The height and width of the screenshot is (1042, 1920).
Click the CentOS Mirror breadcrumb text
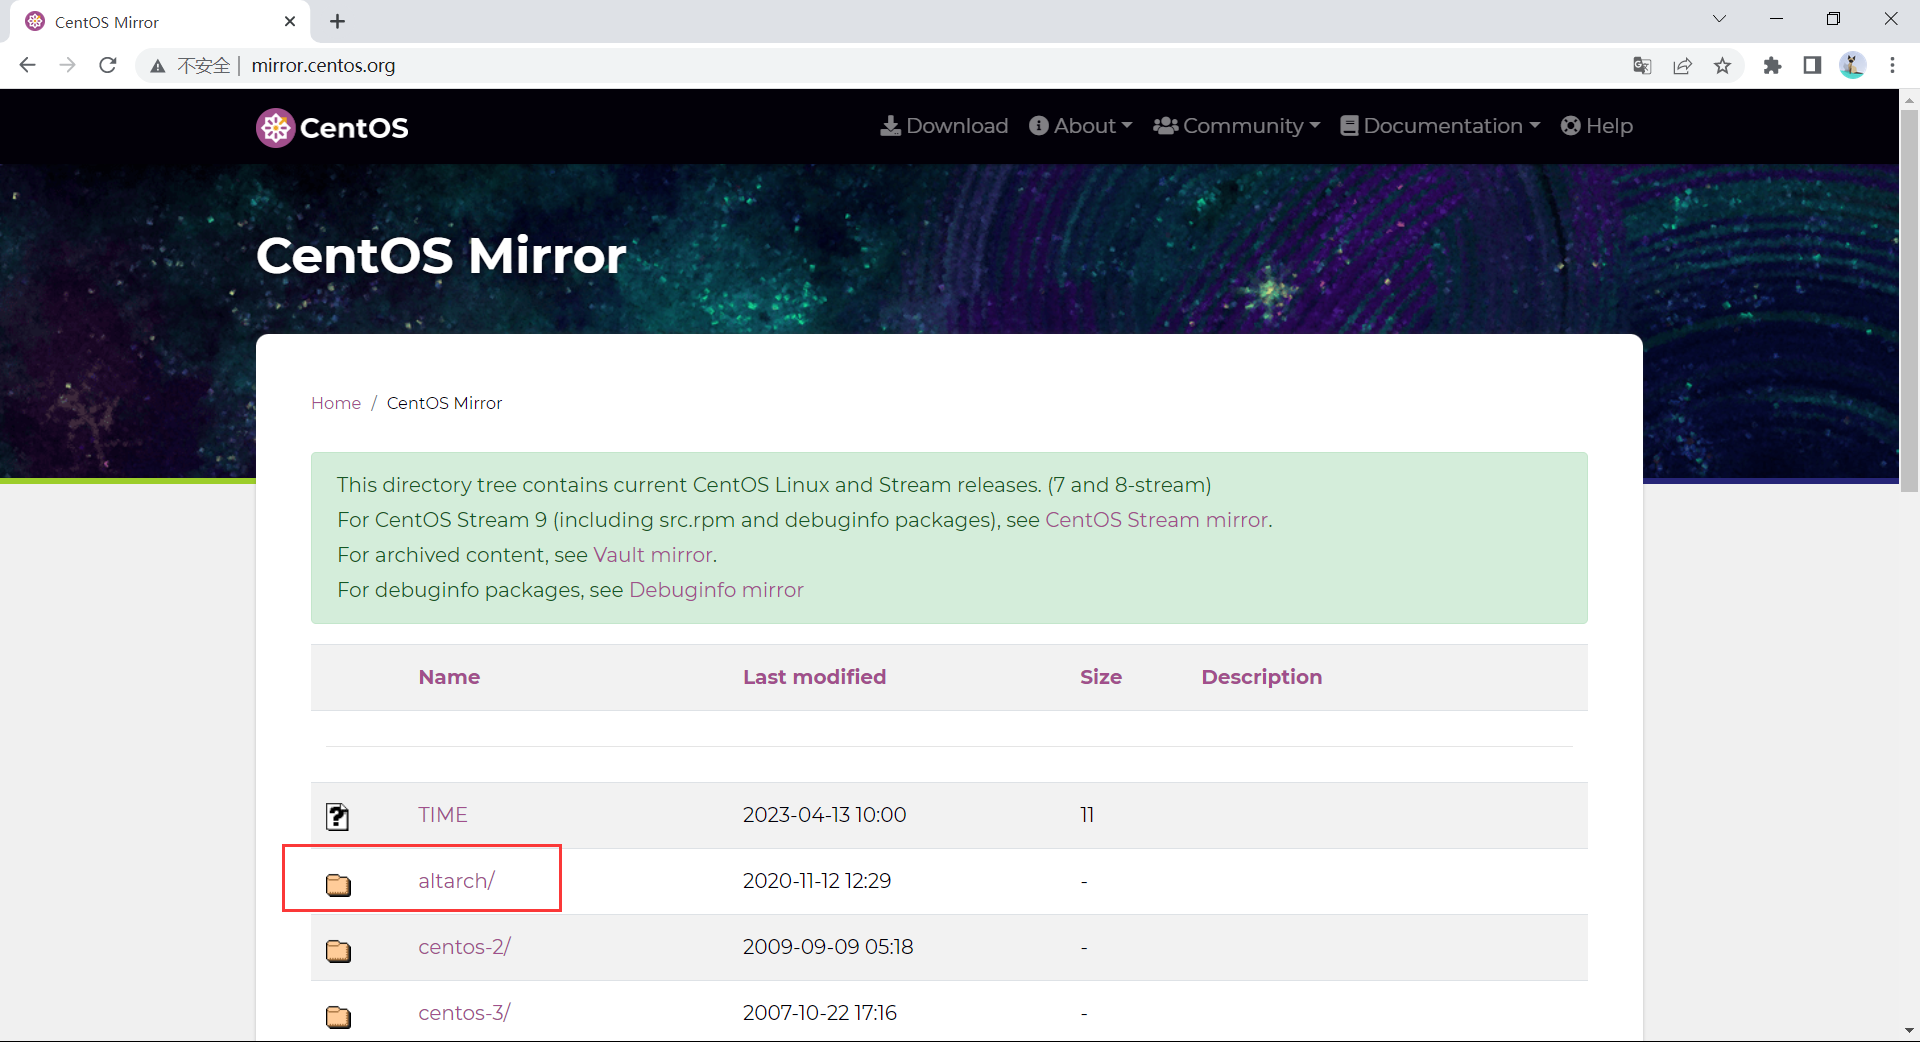445,403
